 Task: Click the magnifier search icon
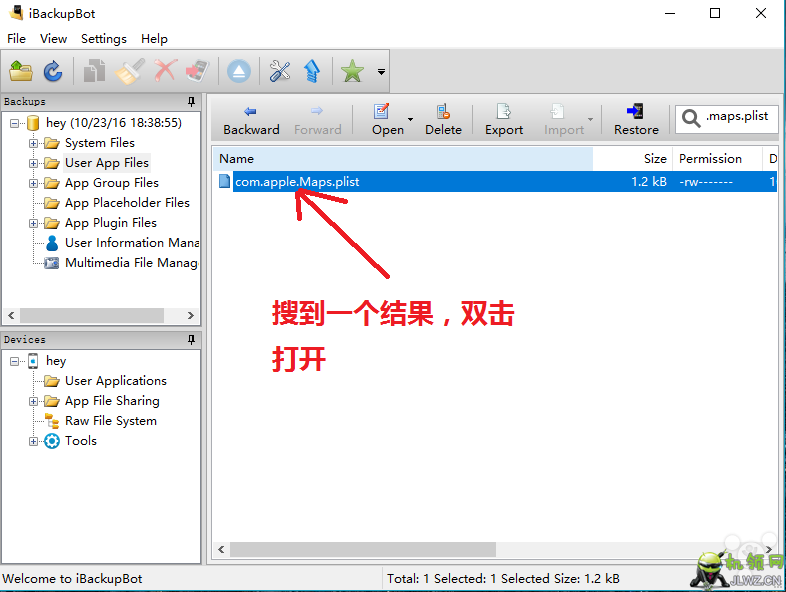click(691, 118)
